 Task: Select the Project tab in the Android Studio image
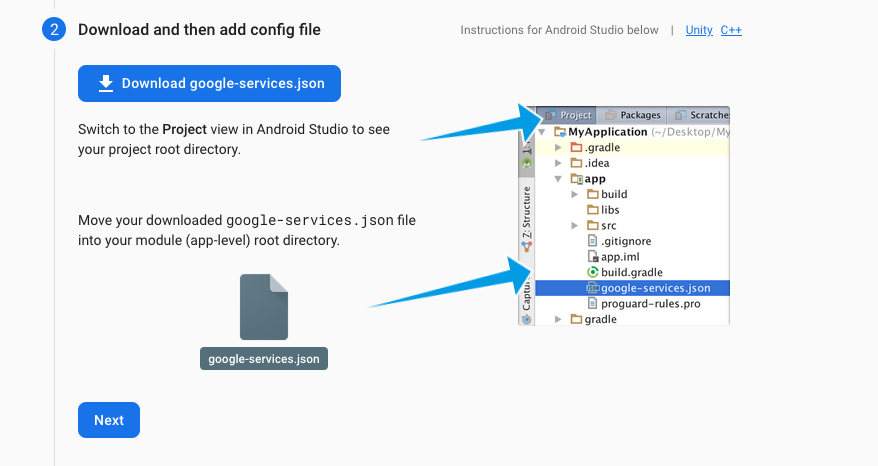568,115
